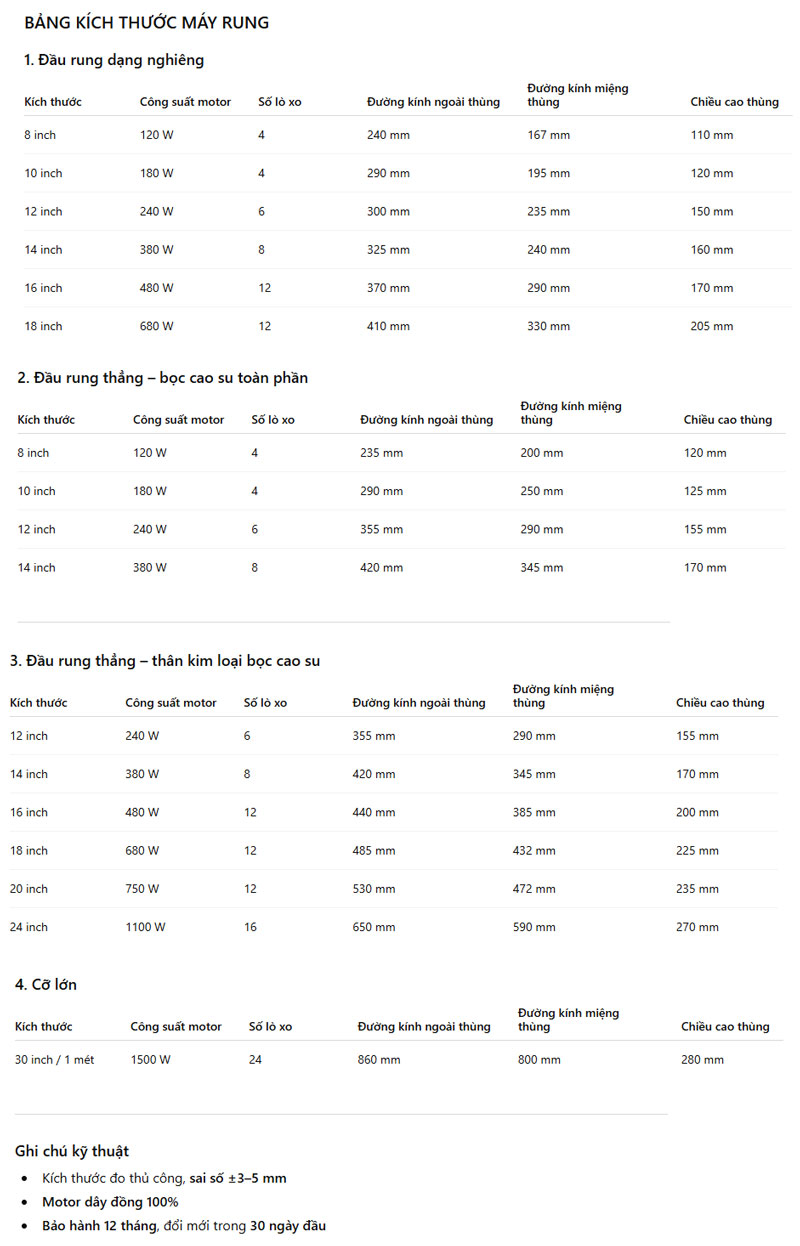Select heading '1. Đầu rung dạng nghiêng'
Image resolution: width=800 pixels, height=1246 pixels.
point(114,60)
